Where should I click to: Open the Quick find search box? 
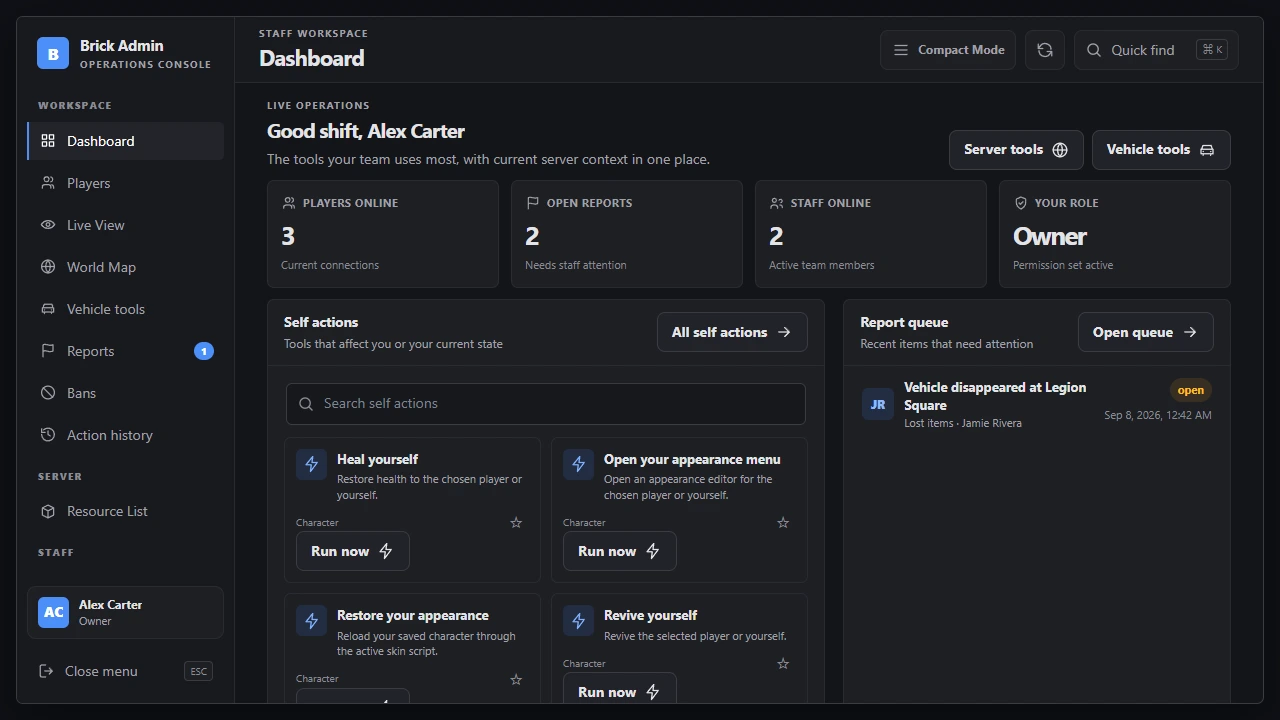click(1156, 50)
